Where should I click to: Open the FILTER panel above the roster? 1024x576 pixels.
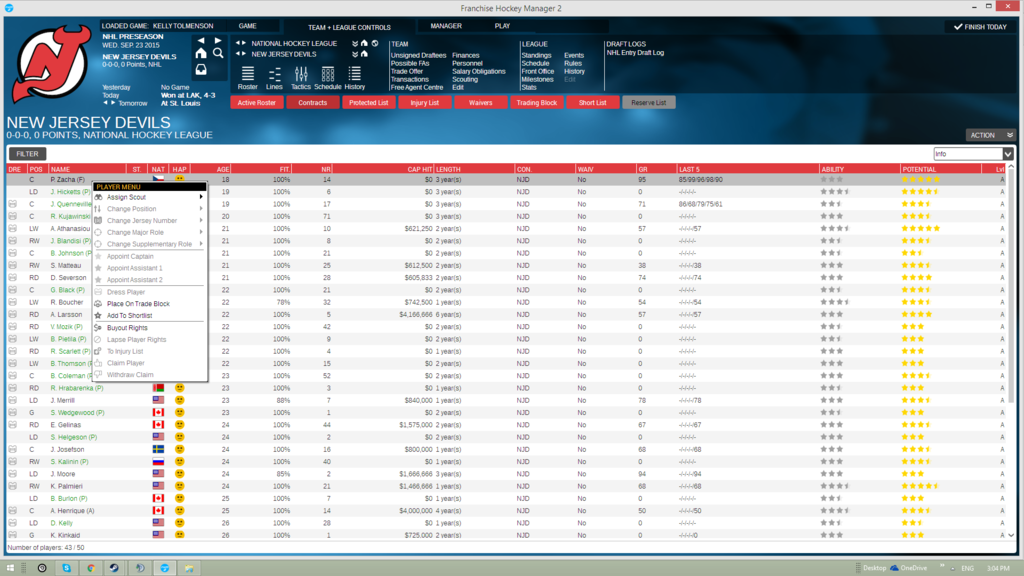pyautogui.click(x=27, y=154)
